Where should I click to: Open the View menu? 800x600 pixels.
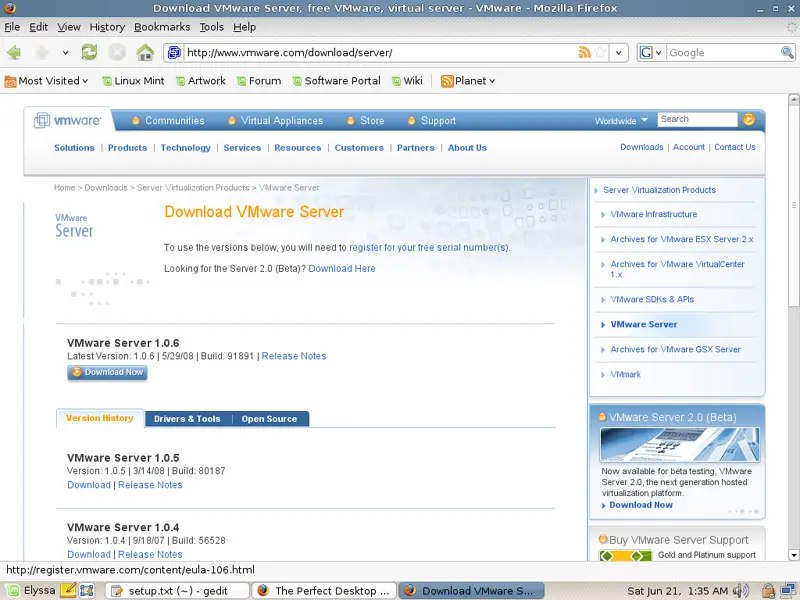[68, 27]
